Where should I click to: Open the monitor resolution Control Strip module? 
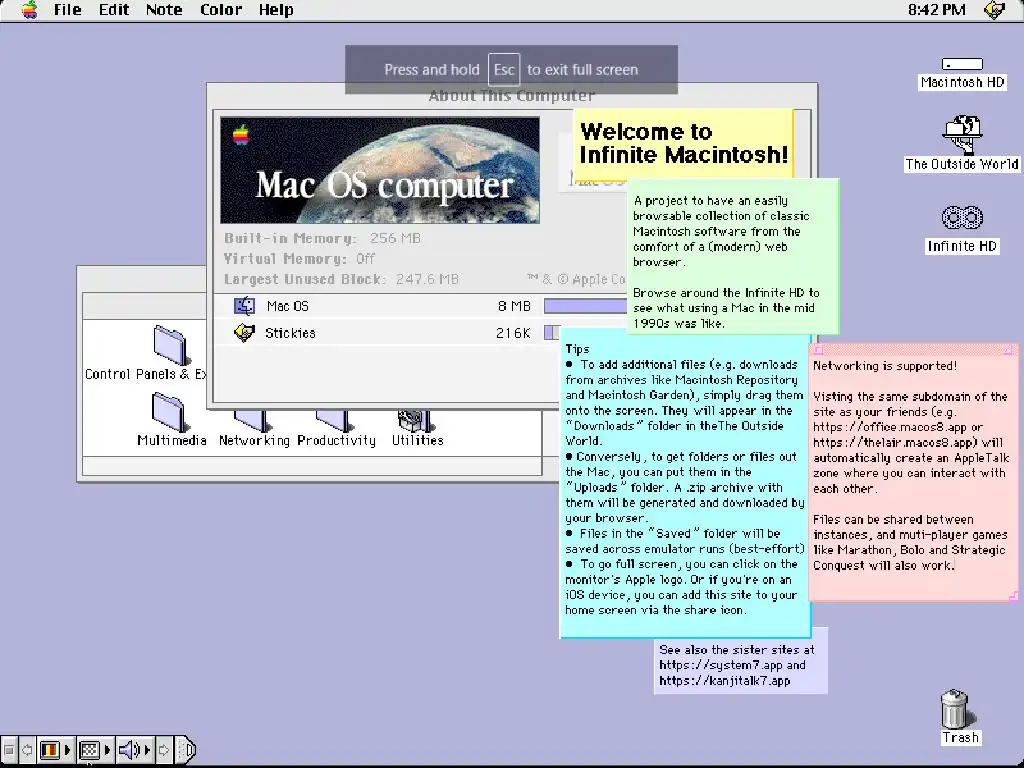point(94,750)
